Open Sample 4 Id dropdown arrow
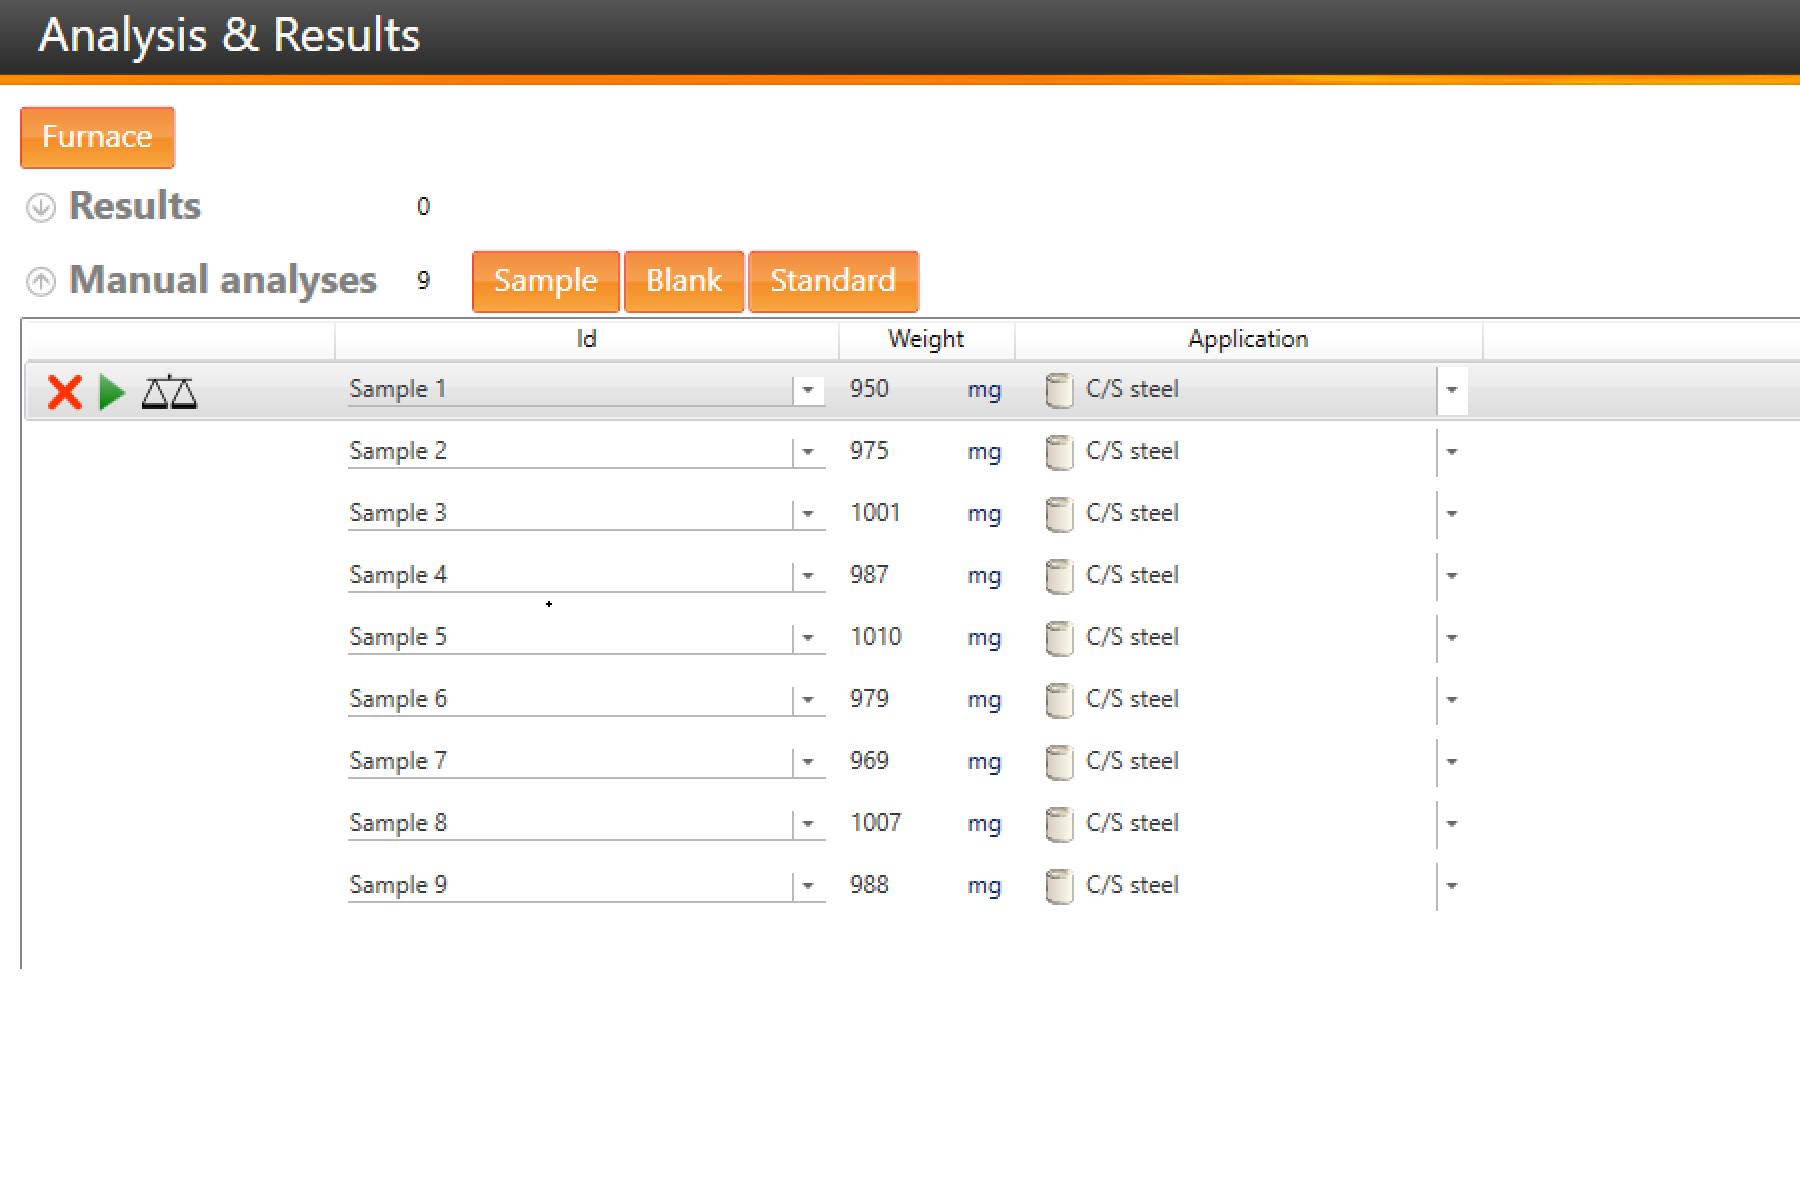 (808, 576)
